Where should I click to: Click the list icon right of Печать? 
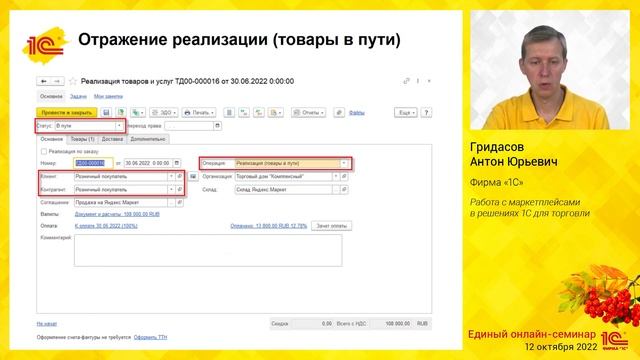(x=229, y=112)
